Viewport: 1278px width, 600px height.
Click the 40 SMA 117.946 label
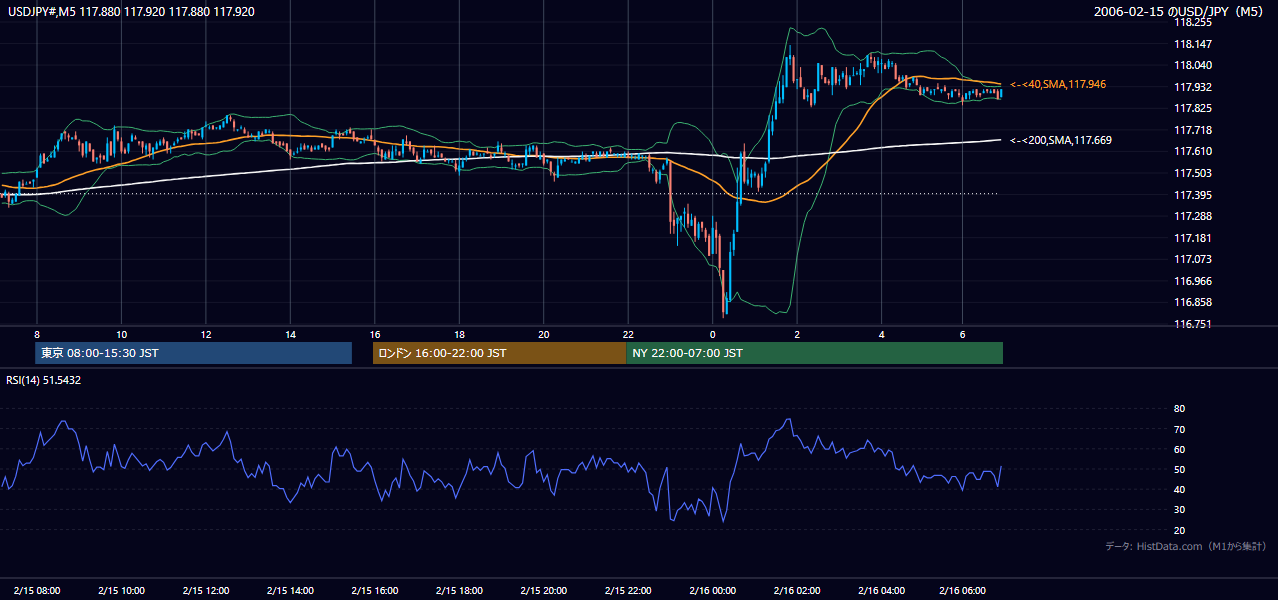point(1058,85)
